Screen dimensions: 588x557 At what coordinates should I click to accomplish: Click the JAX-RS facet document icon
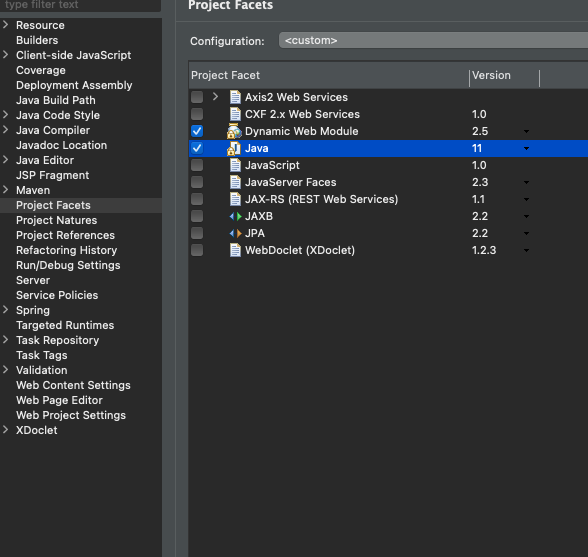pos(235,199)
